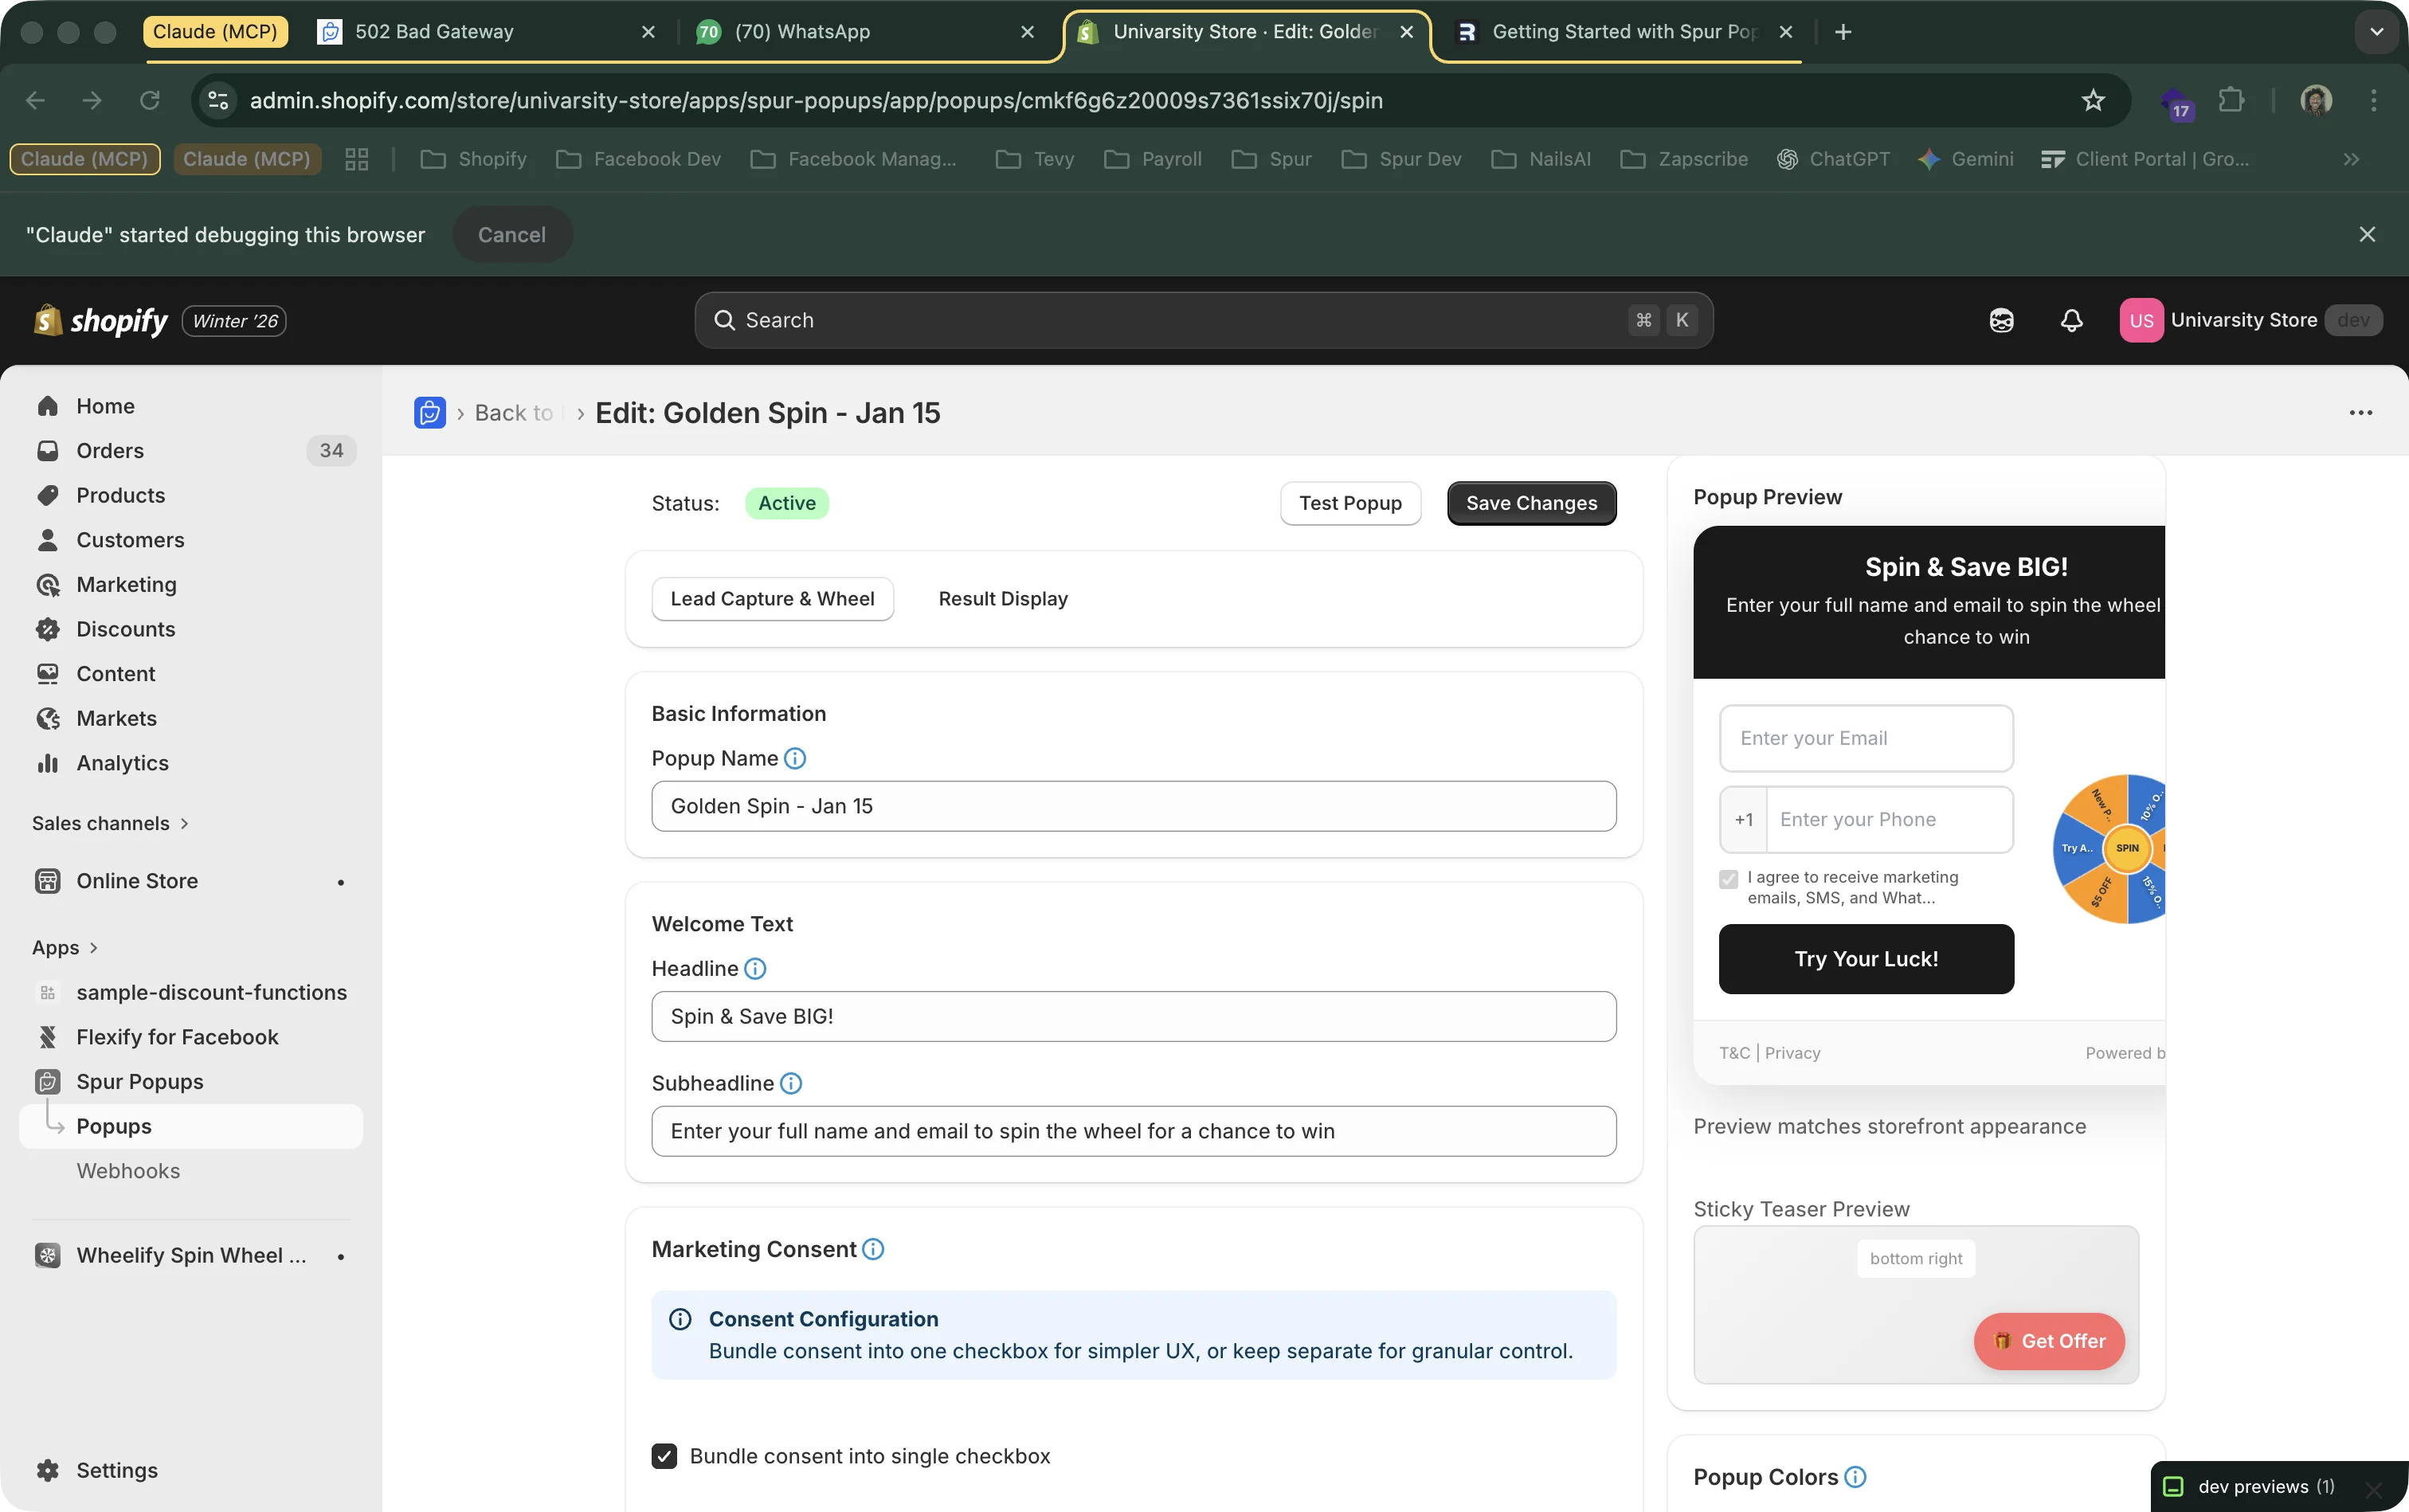Click the 'Enter your Email' field in preview

tap(1865, 737)
